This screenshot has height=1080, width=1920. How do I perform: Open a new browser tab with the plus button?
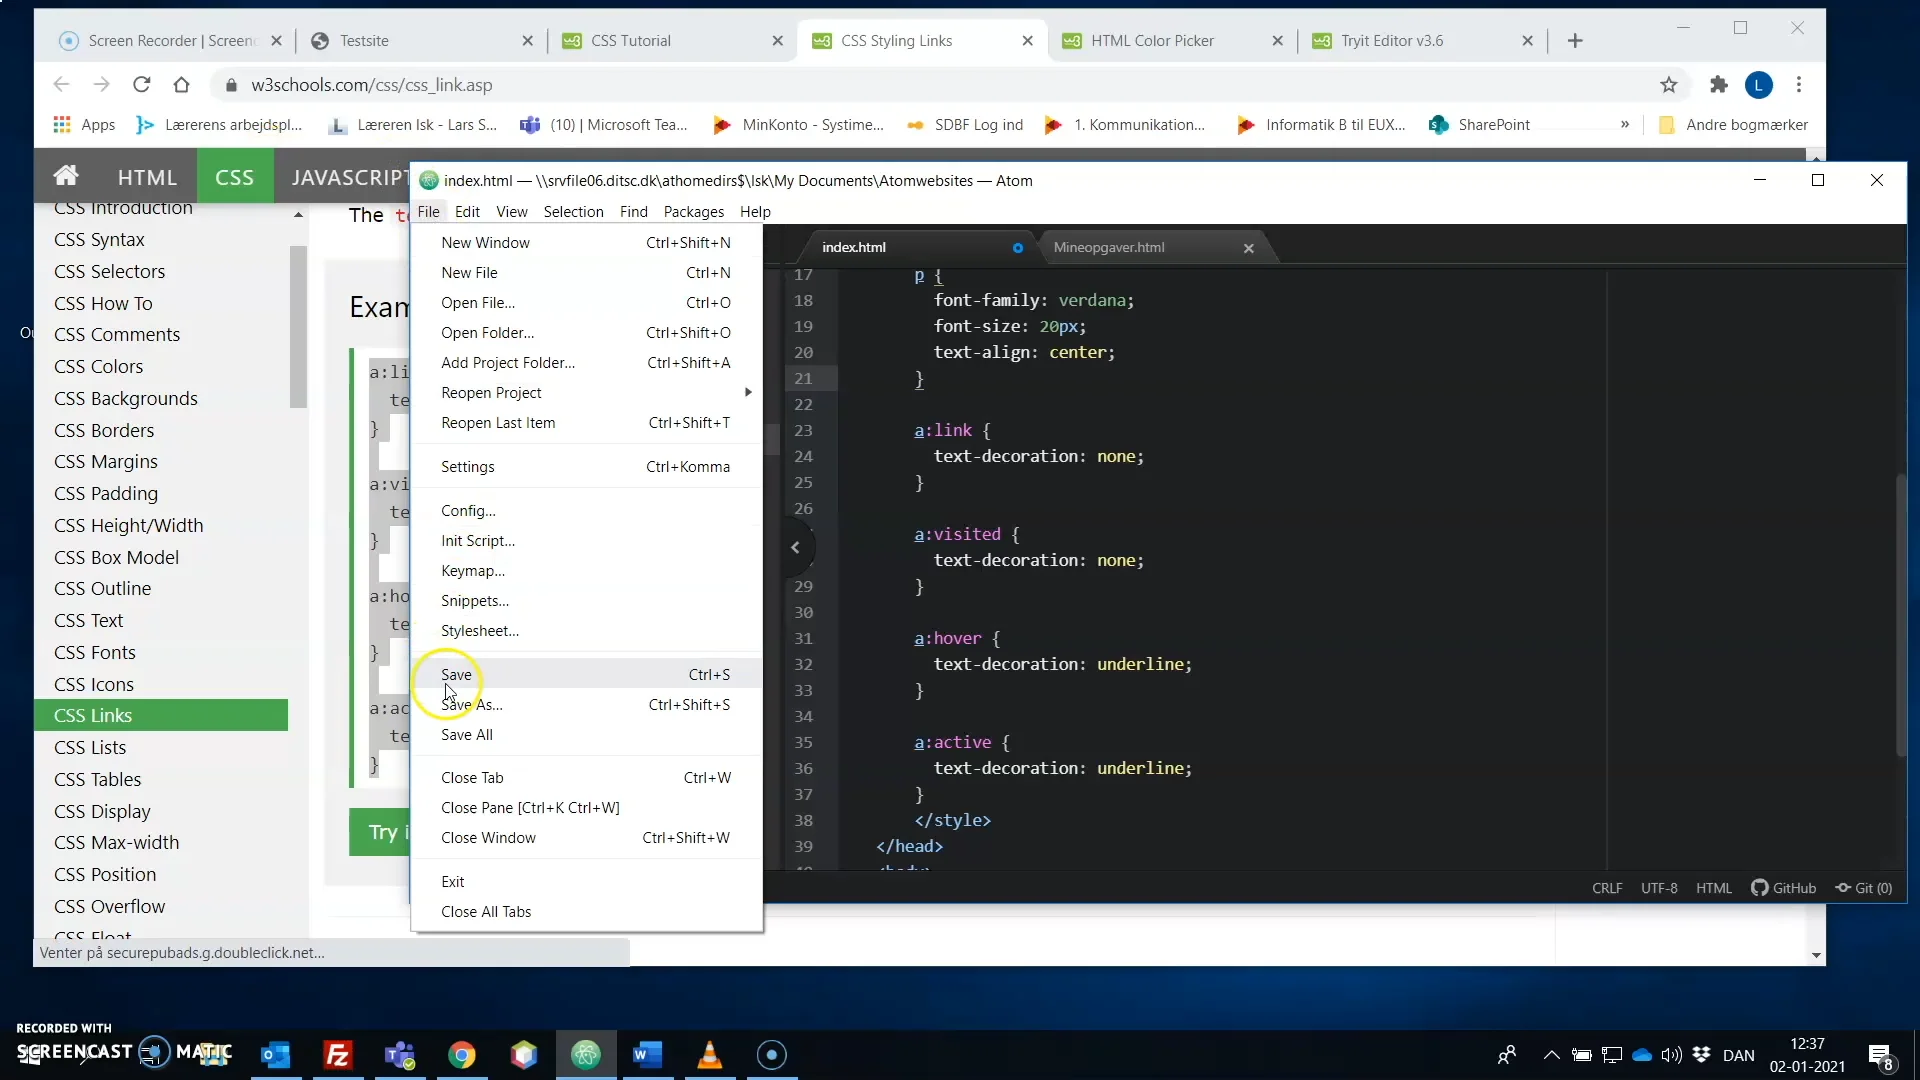1576,40
